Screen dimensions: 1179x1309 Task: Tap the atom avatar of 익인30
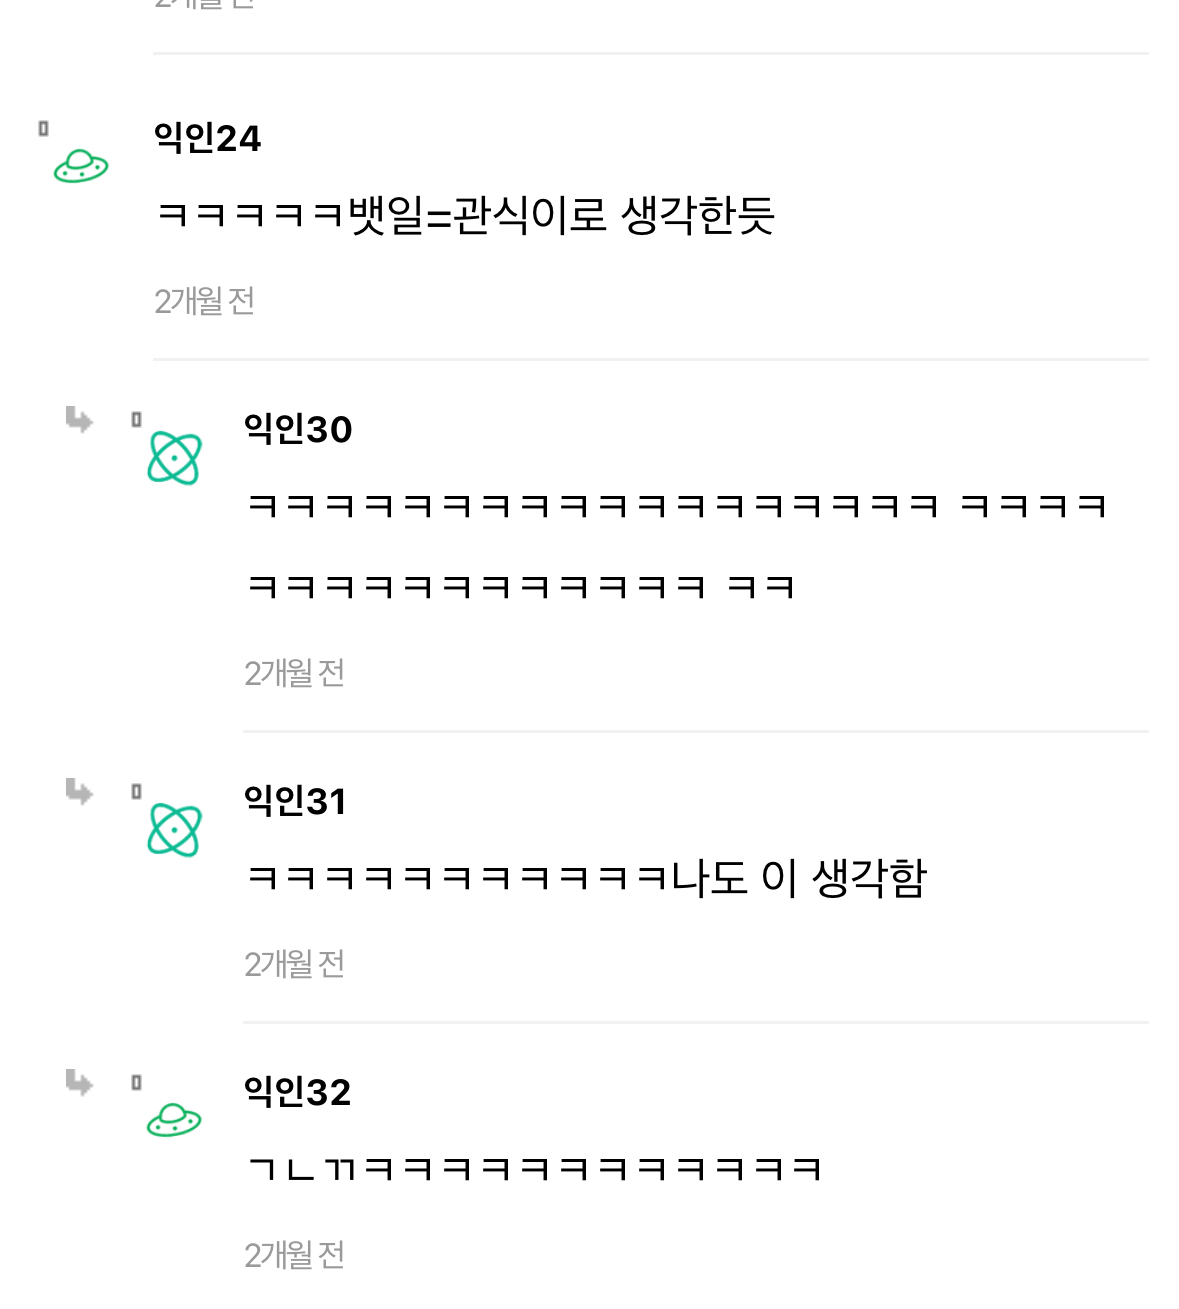pyautogui.click(x=175, y=458)
